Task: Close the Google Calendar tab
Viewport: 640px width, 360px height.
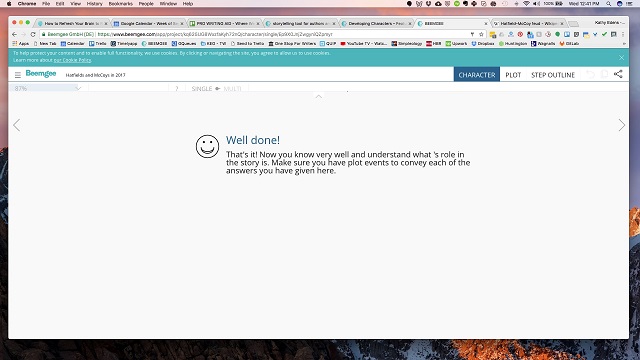Action: point(182,24)
